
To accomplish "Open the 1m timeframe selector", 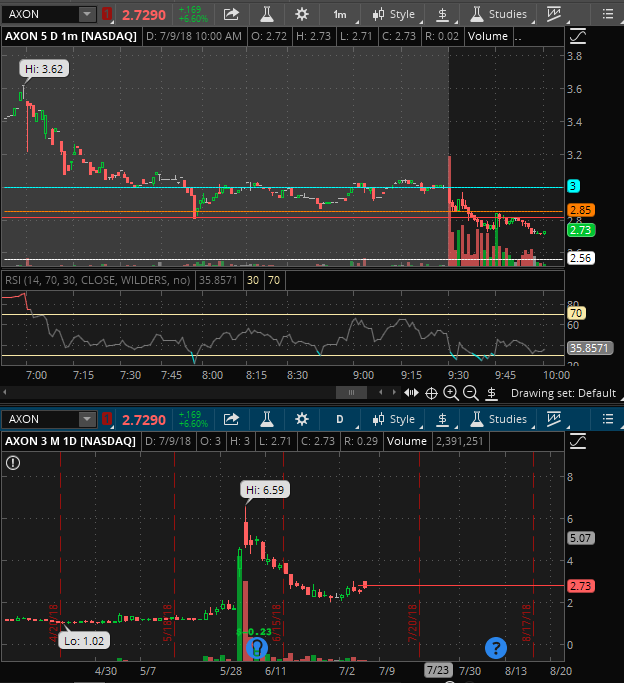I will (x=340, y=15).
